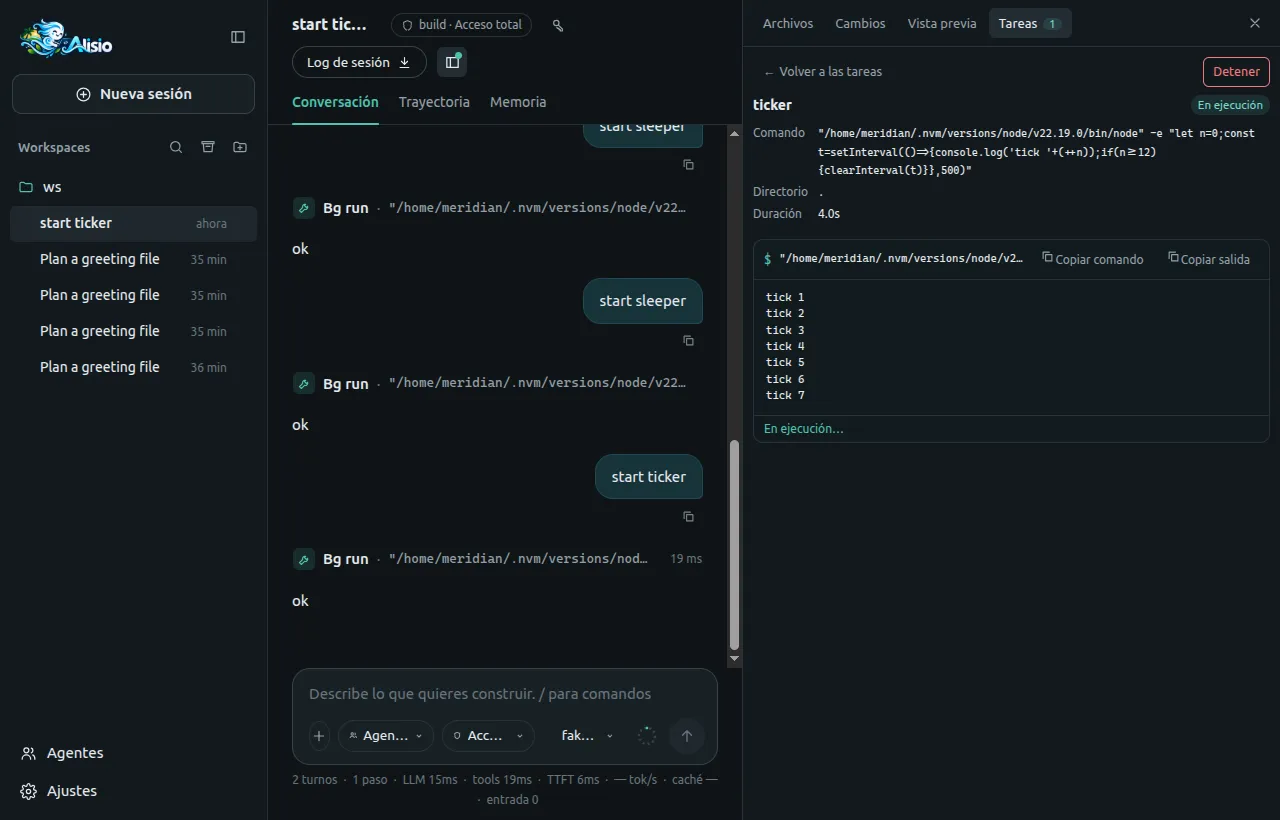Click the Alisio logo
Screen dimensions: 1280x820
[66, 40]
